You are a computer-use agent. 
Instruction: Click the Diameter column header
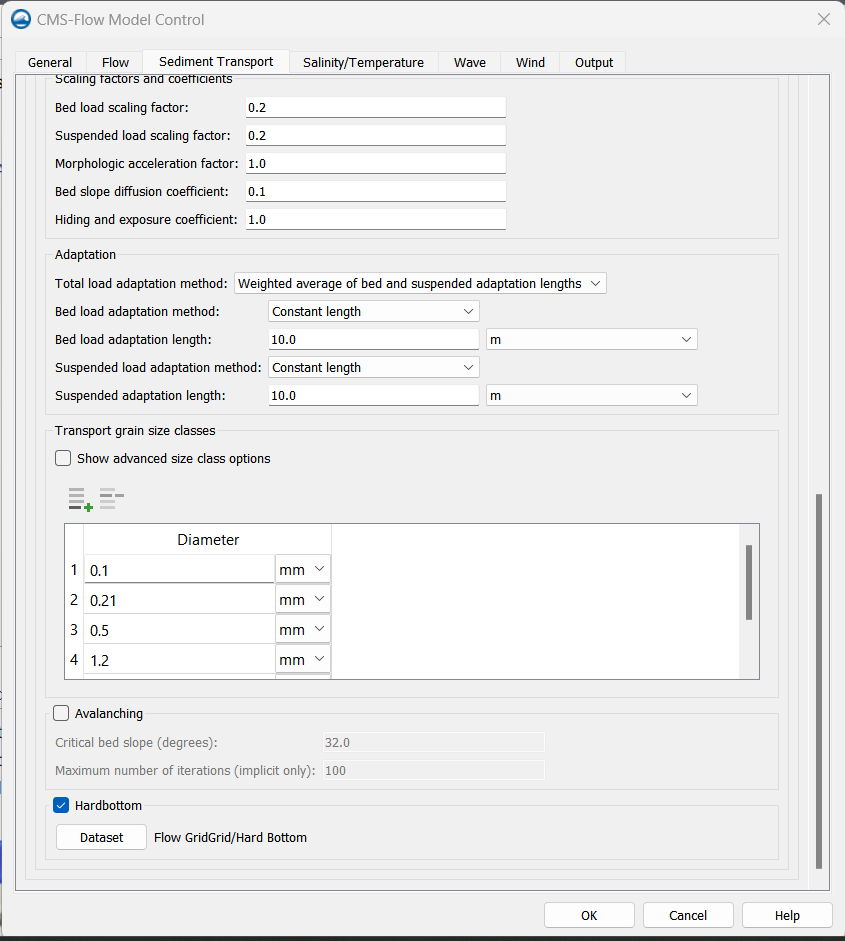pyautogui.click(x=208, y=540)
